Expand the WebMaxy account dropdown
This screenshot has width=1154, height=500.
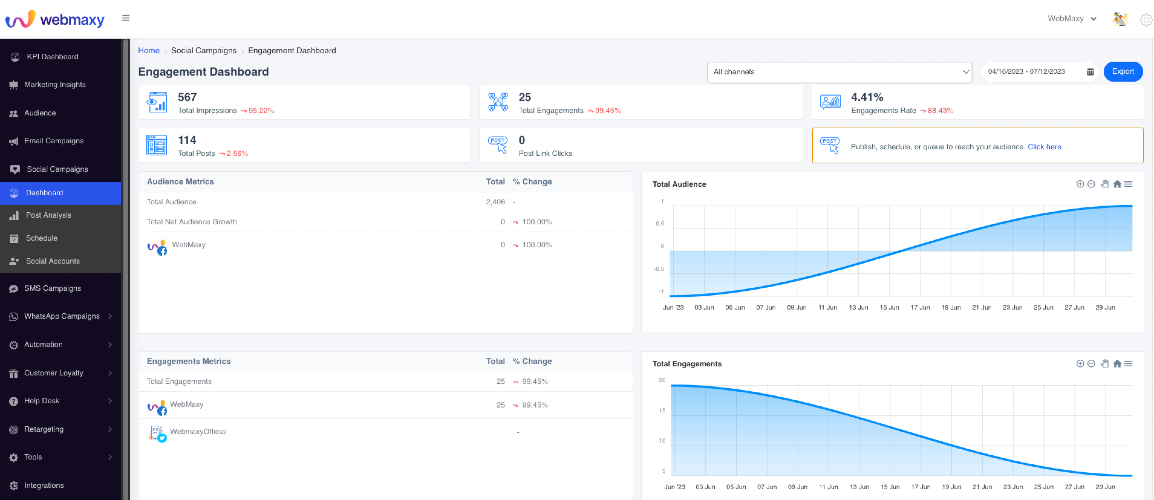click(x=1072, y=19)
